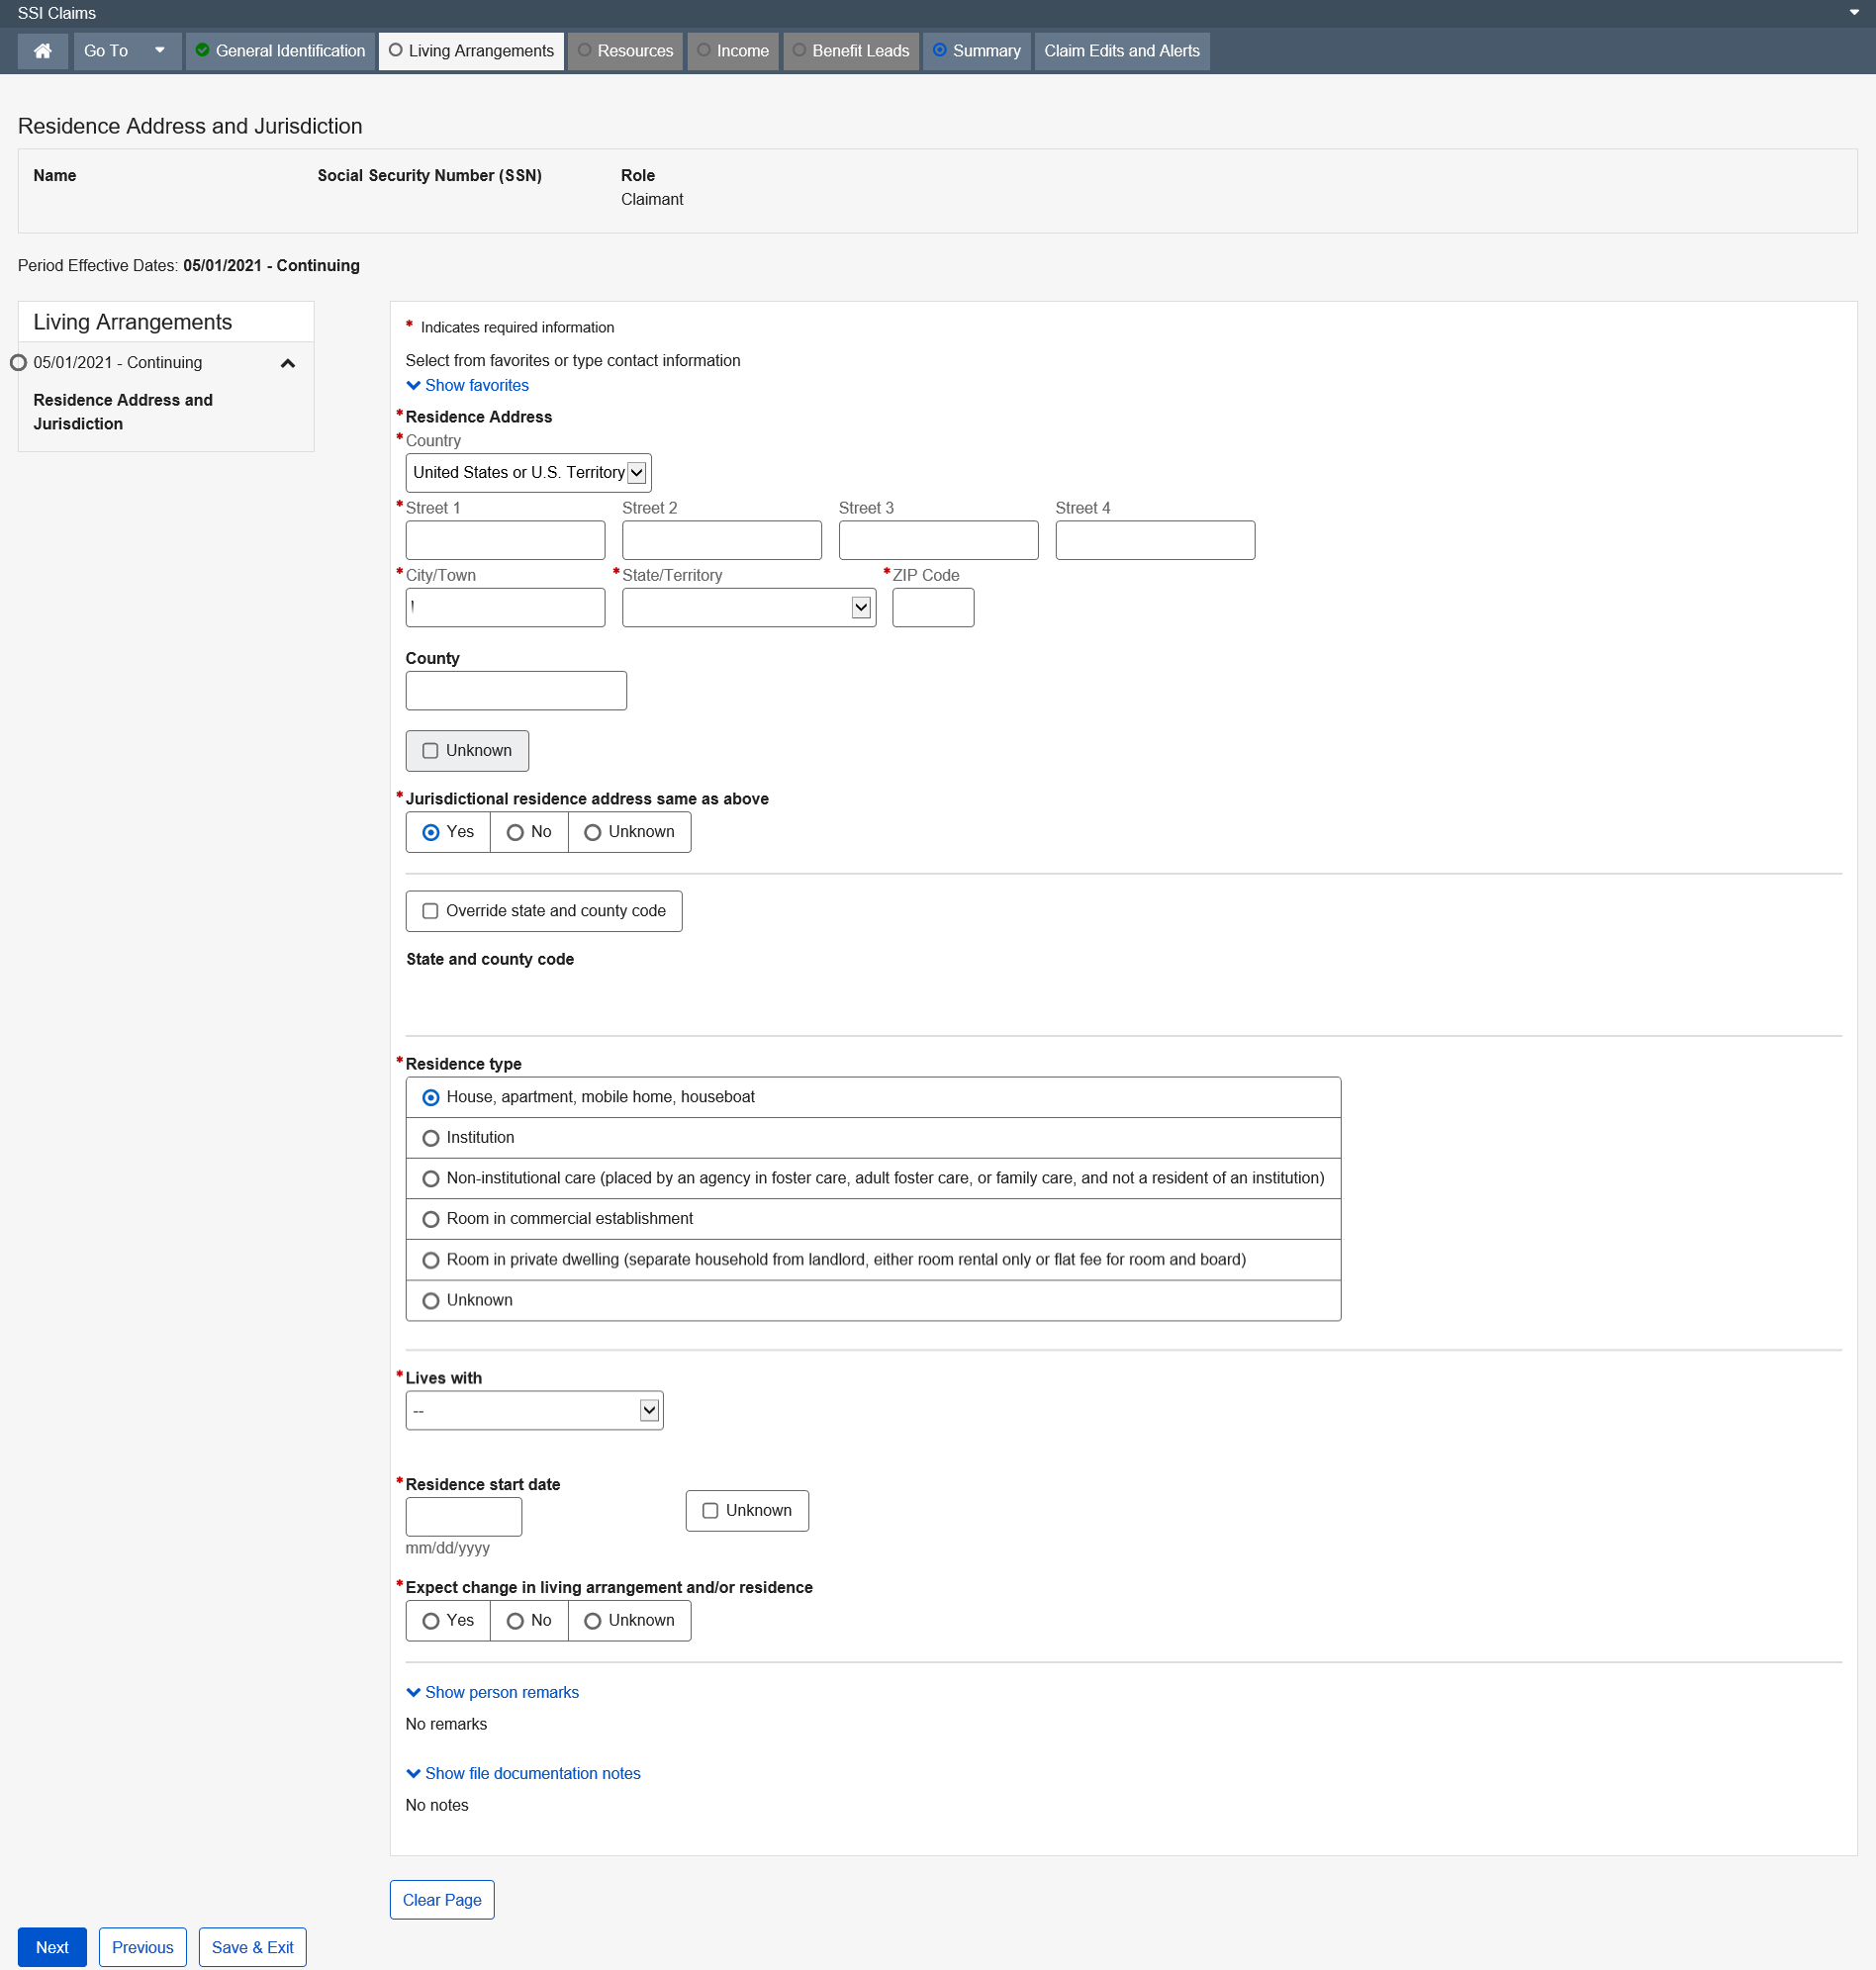Click the SSI Claims top-right dropdown arrow
The image size is (1876, 1970).
pyautogui.click(x=1853, y=13)
